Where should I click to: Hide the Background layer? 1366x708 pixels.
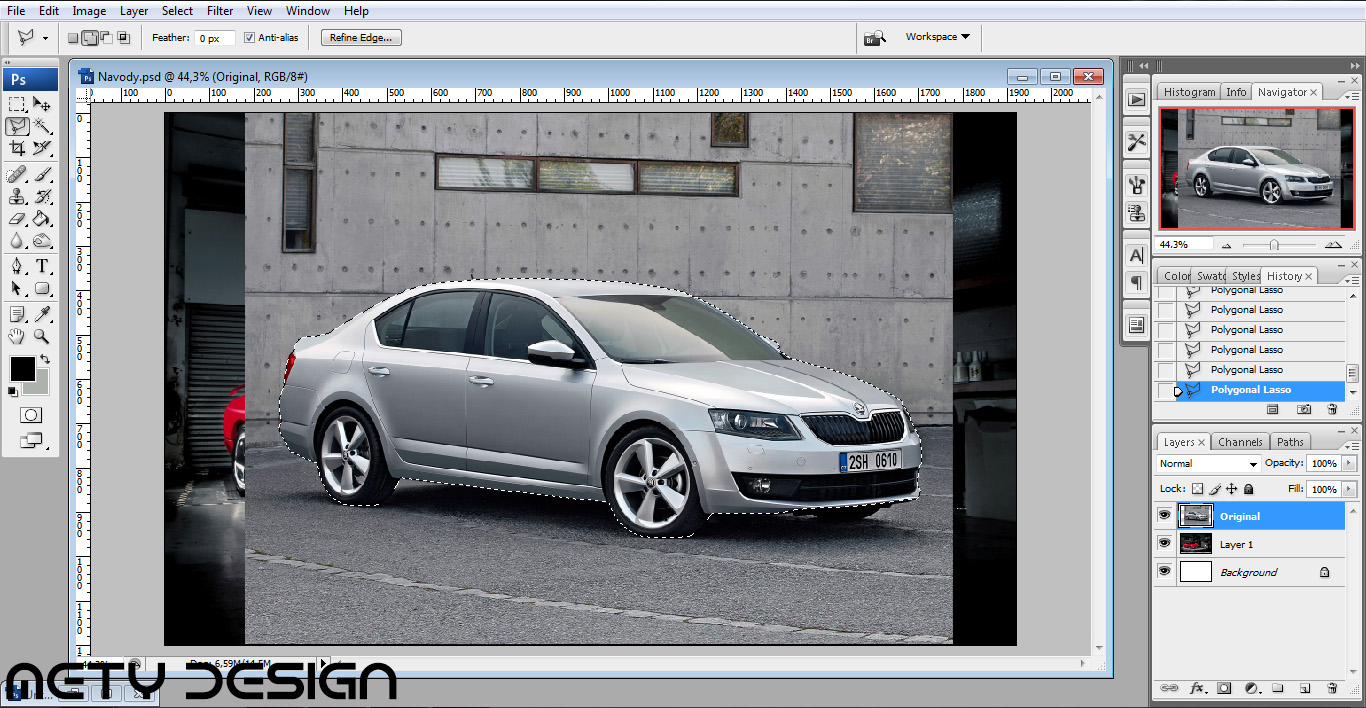point(1164,572)
